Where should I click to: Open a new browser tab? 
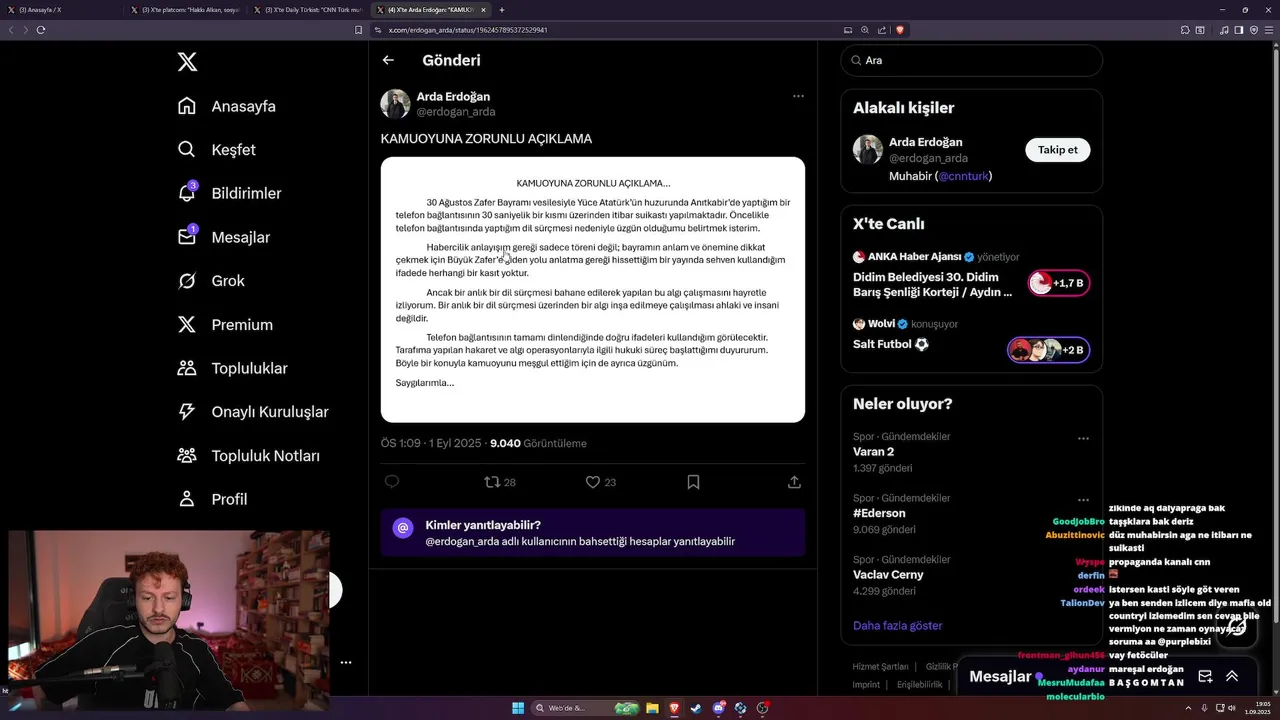[x=502, y=10]
